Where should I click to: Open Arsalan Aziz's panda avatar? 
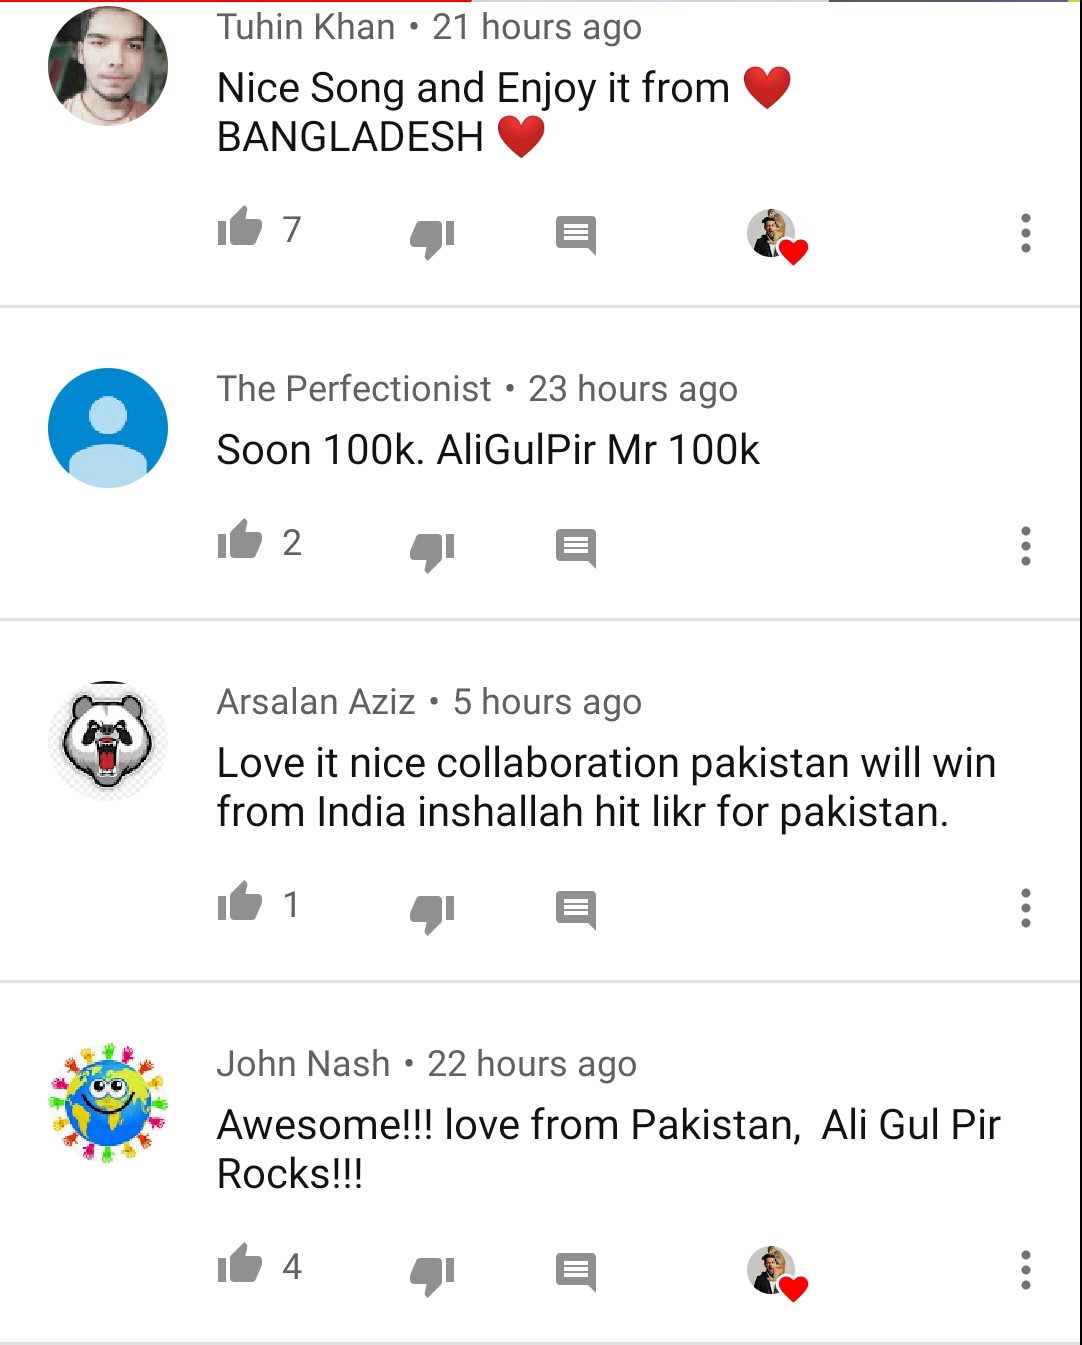pyautogui.click(x=108, y=741)
